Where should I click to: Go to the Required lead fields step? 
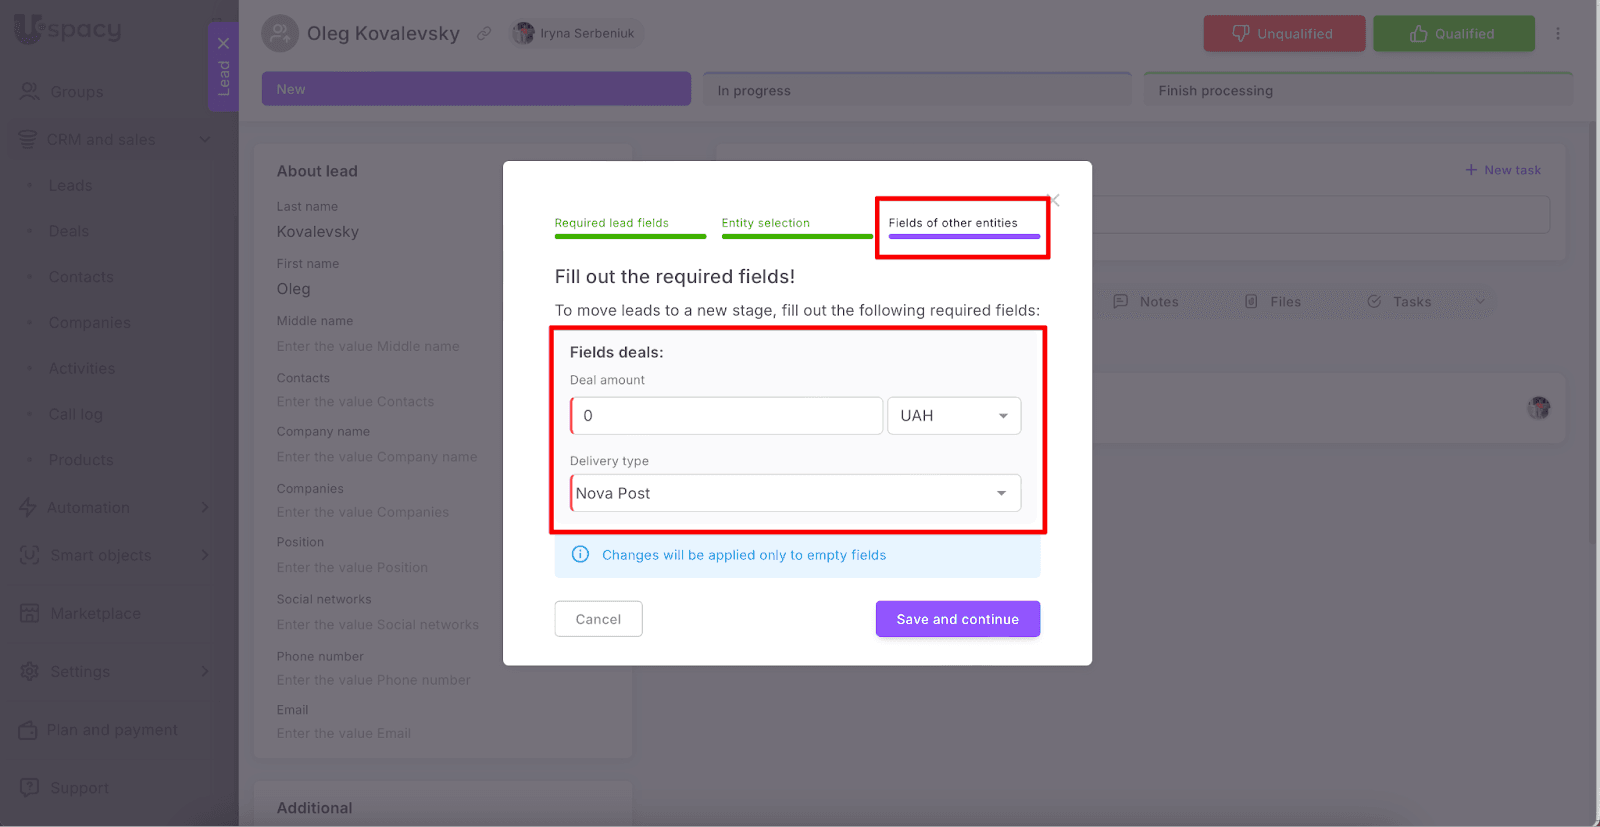click(x=612, y=223)
